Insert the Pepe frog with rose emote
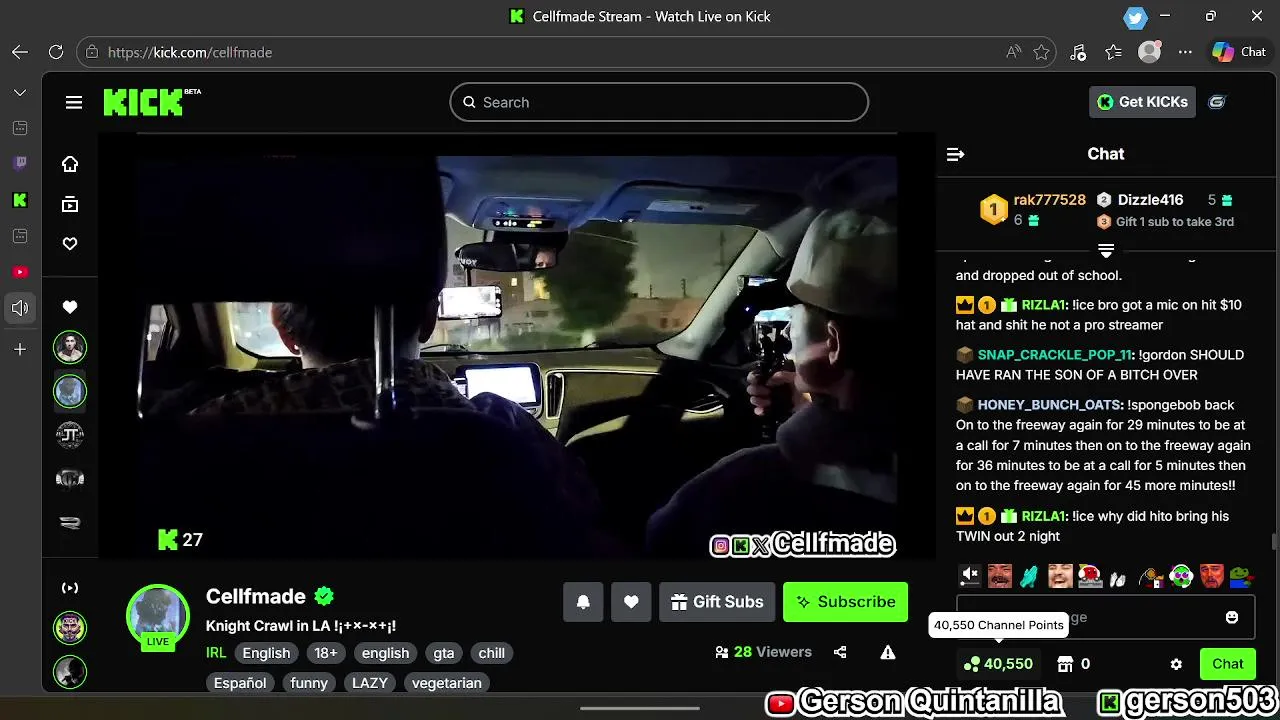 (x=1241, y=576)
